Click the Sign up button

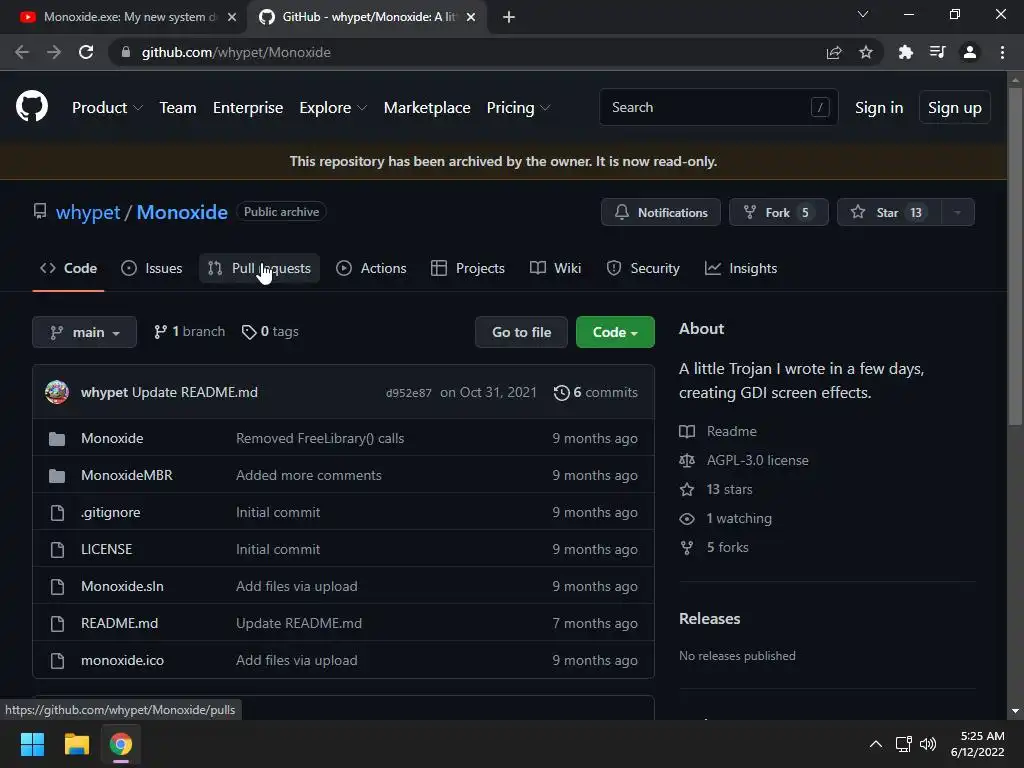[955, 107]
